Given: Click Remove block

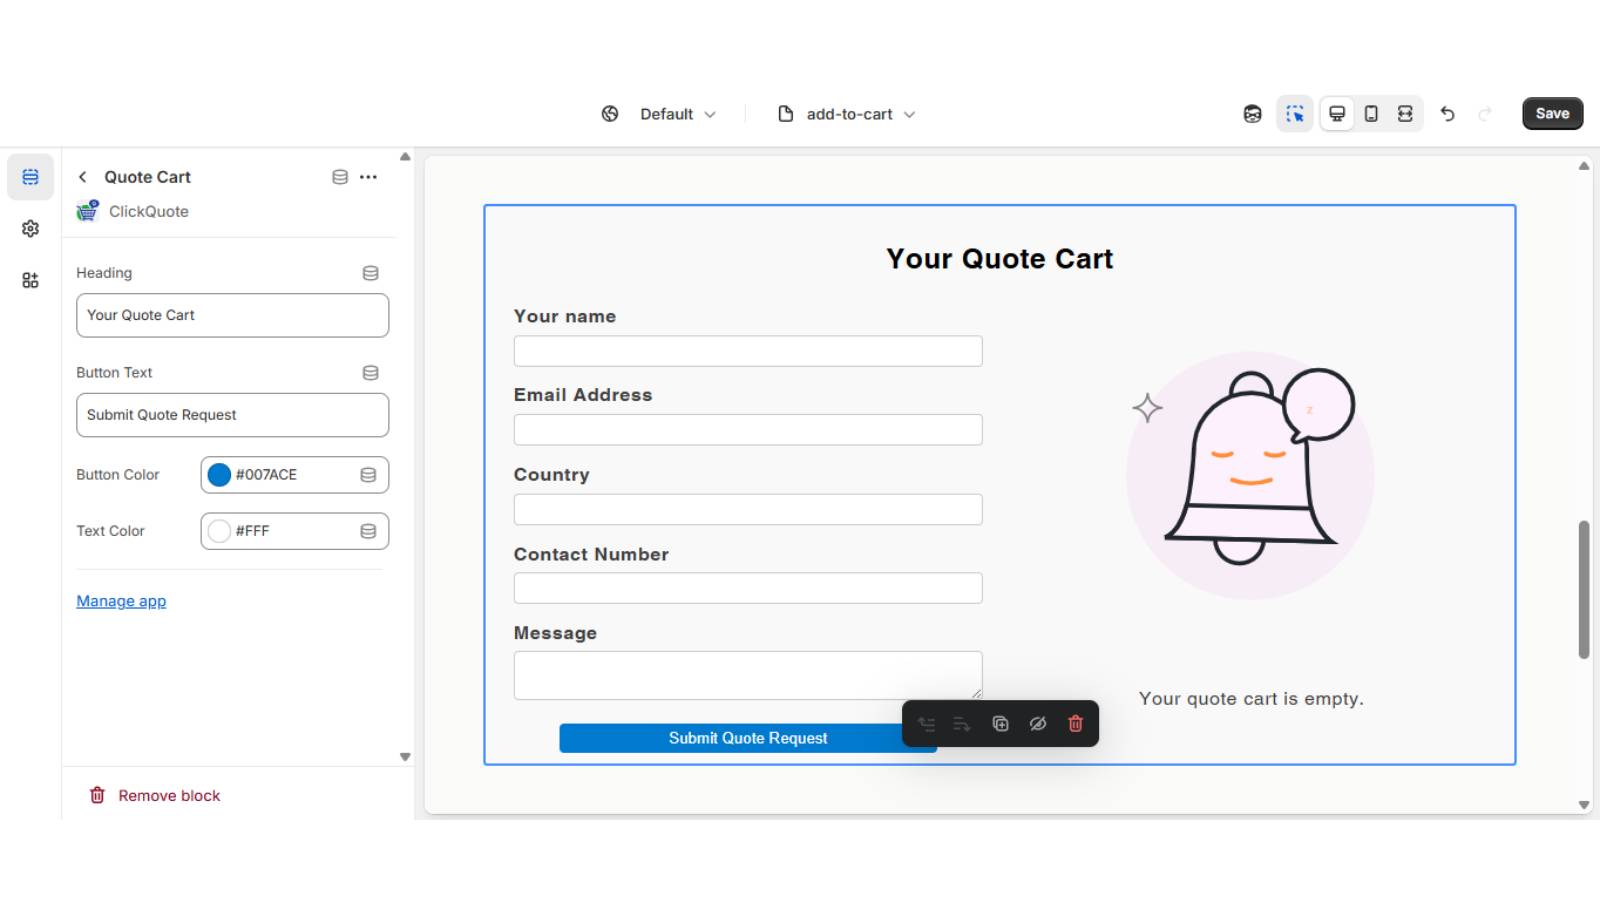Looking at the screenshot, I should coord(155,796).
